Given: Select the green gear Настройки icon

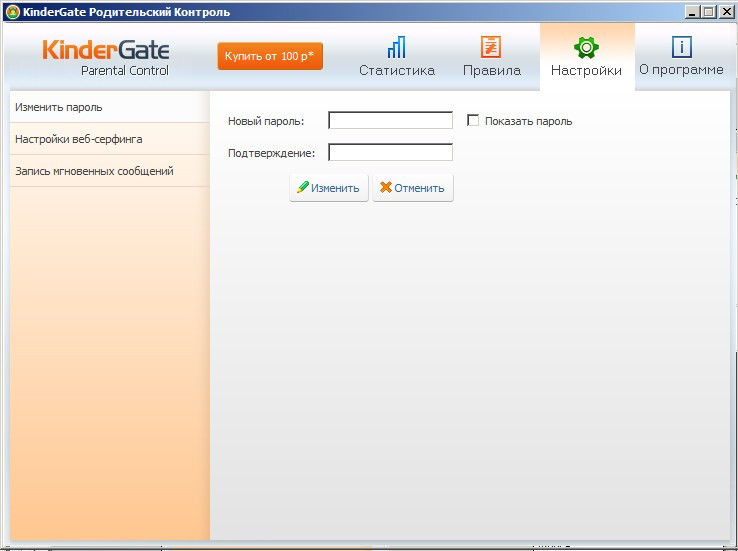Looking at the screenshot, I should click(x=586, y=47).
